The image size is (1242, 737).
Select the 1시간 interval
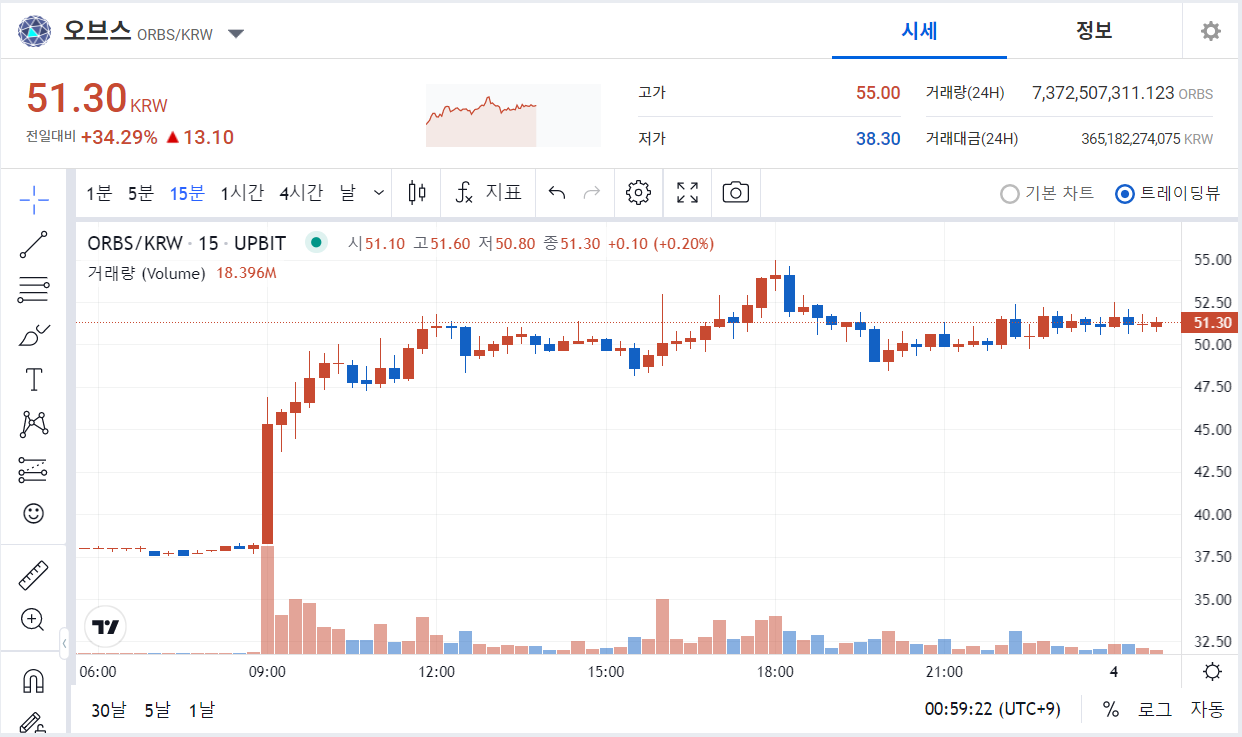point(242,193)
